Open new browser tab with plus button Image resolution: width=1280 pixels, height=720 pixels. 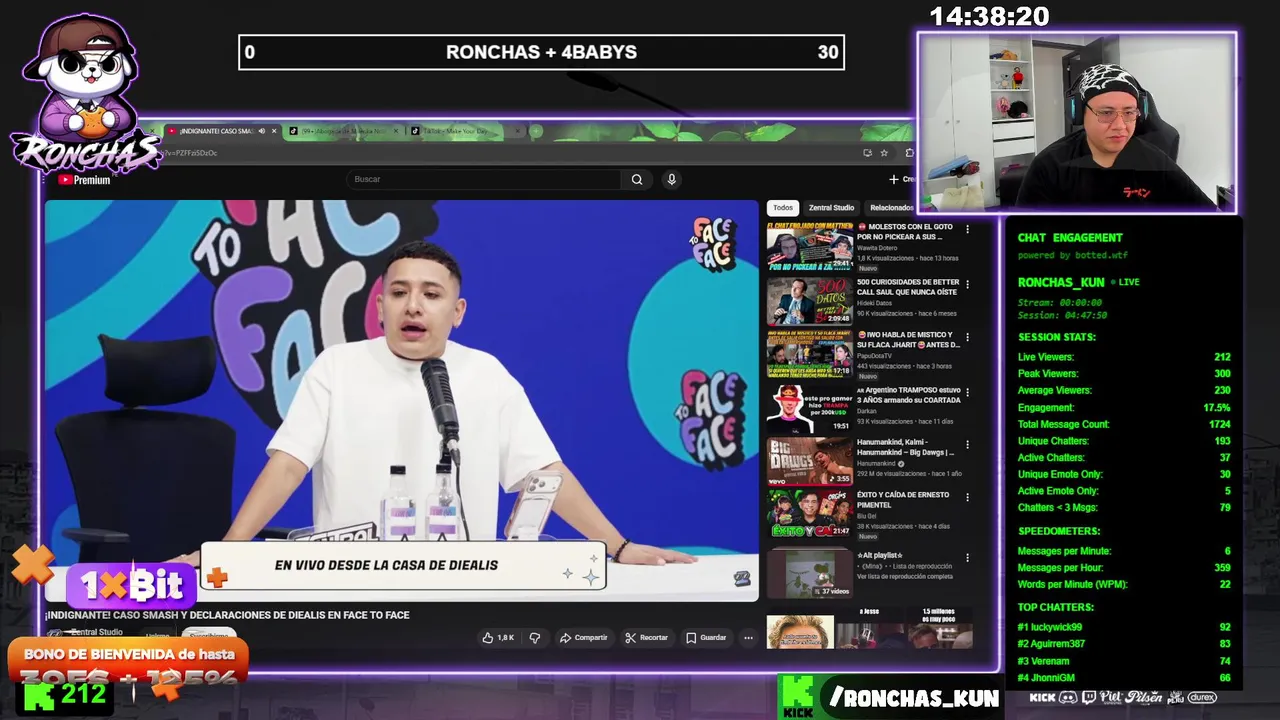[x=536, y=131]
